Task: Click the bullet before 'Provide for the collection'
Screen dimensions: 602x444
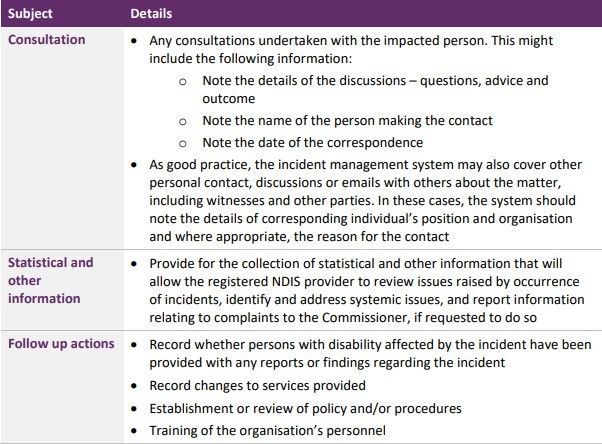Action: click(x=134, y=264)
